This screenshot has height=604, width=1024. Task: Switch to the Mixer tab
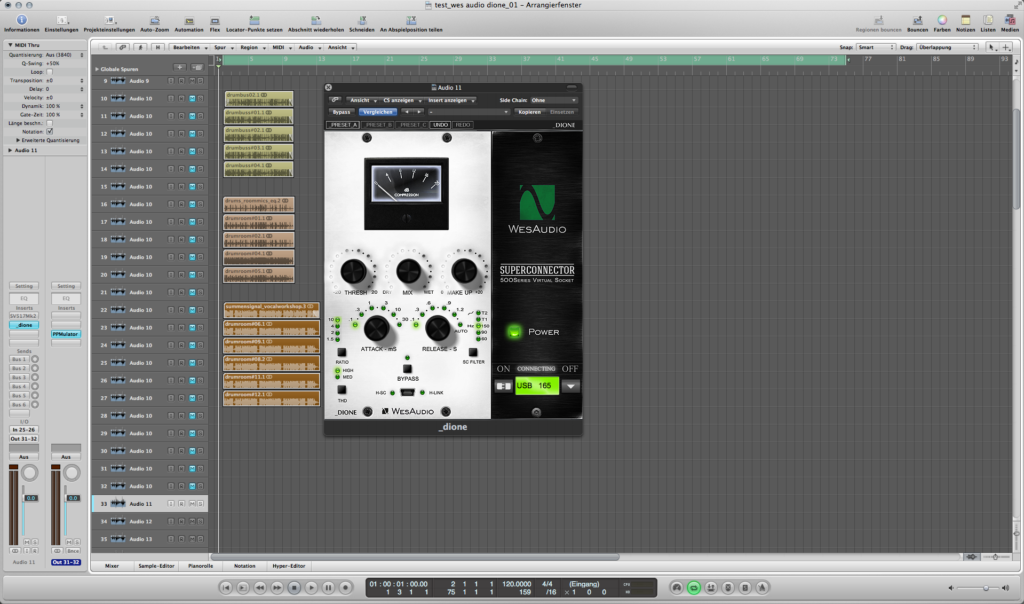(x=112, y=566)
